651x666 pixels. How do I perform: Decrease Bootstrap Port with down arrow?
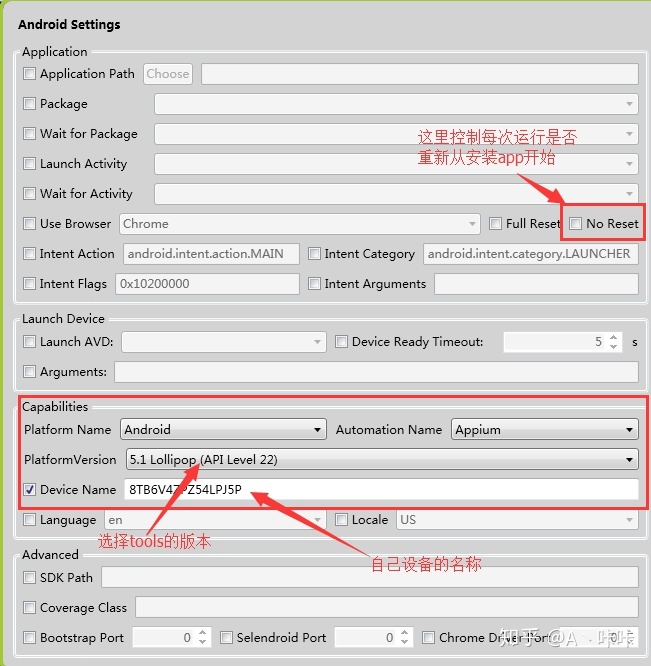coord(203,642)
